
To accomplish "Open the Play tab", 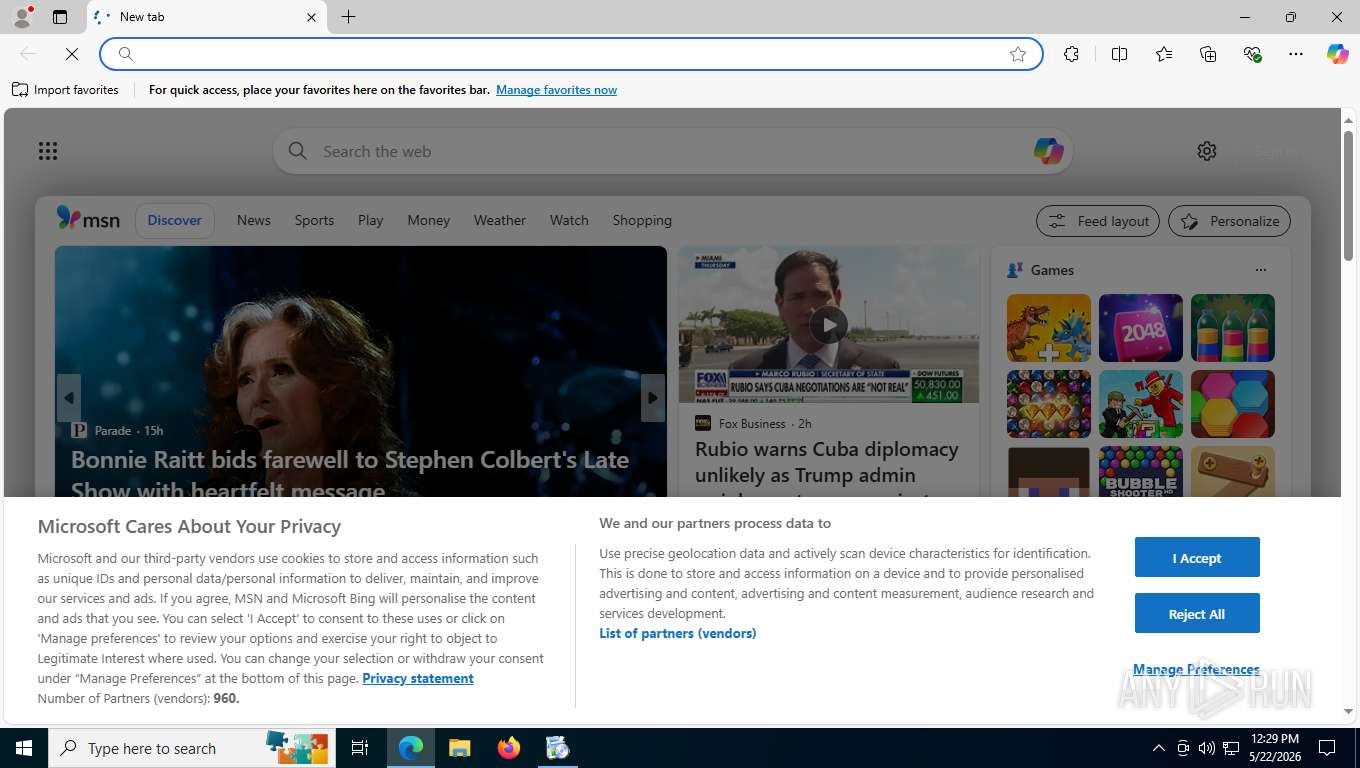I will click(x=371, y=220).
